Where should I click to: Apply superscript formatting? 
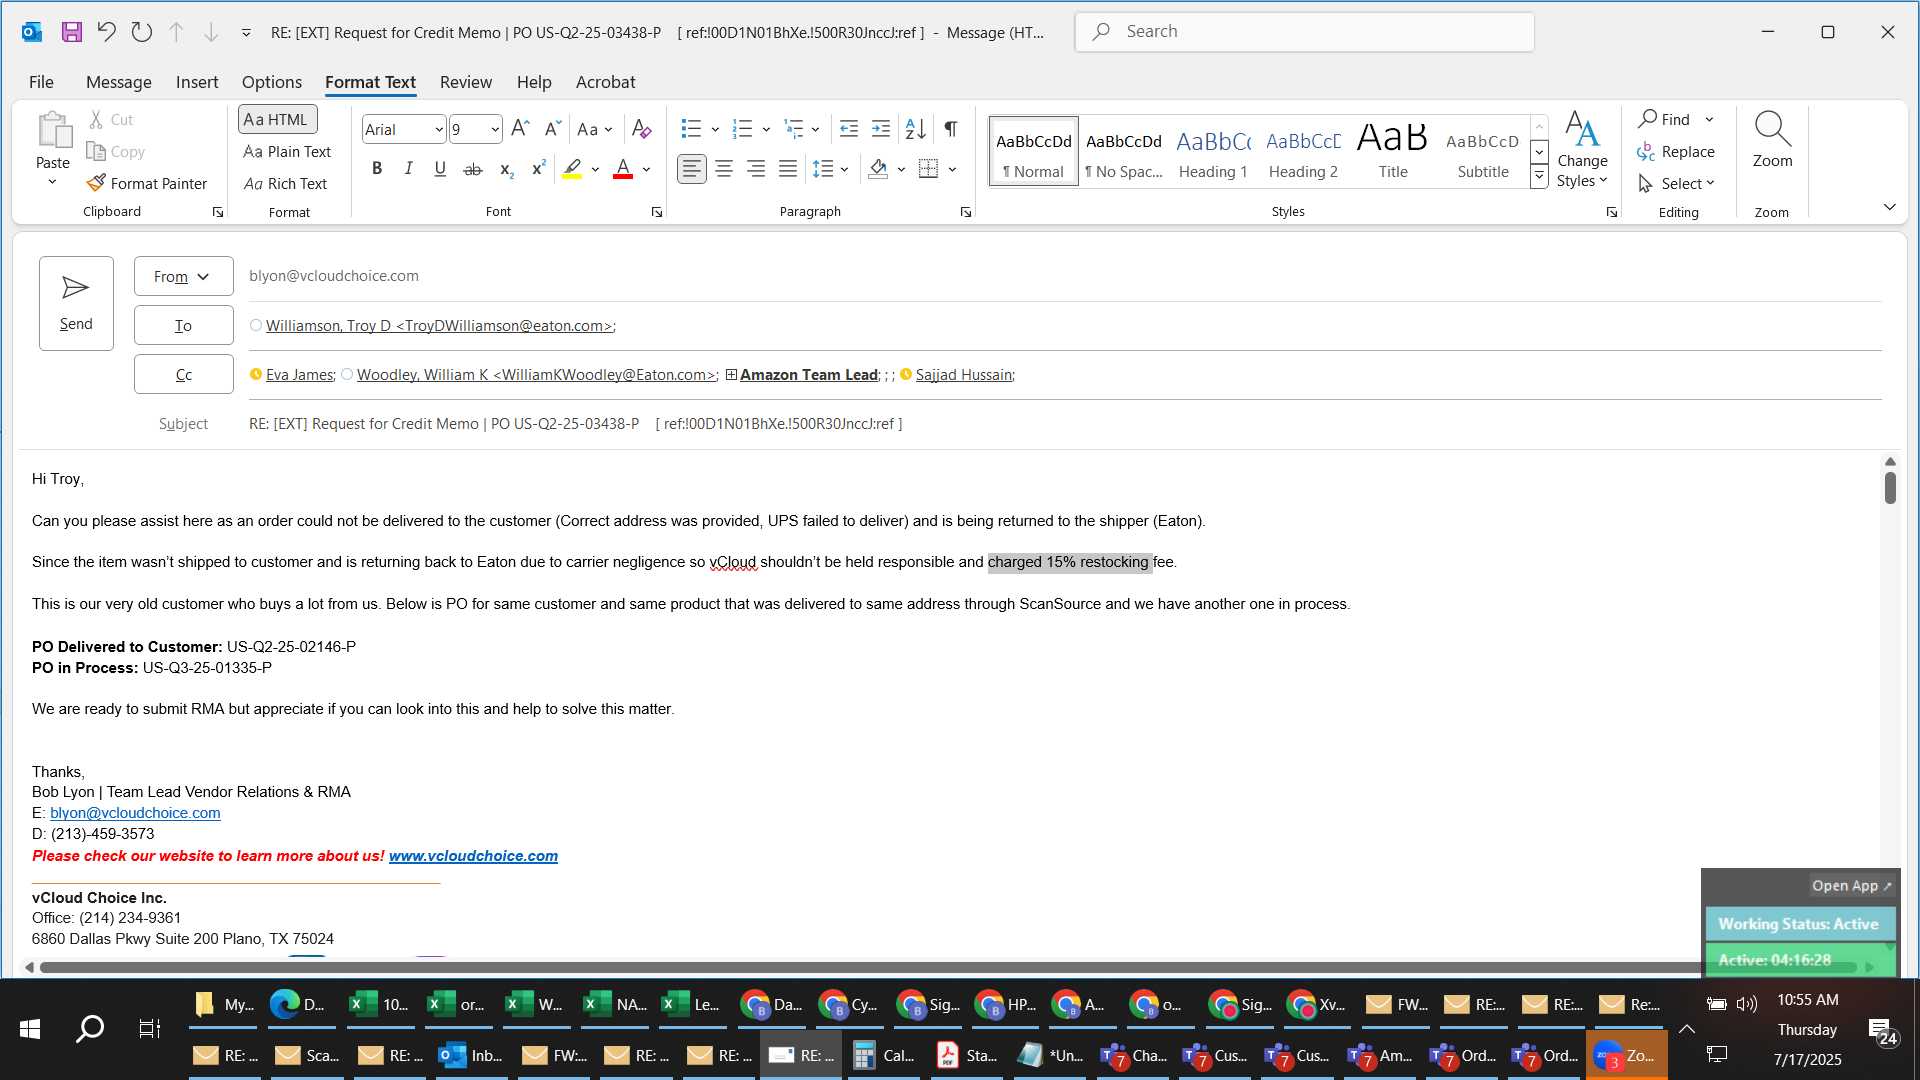(x=538, y=169)
